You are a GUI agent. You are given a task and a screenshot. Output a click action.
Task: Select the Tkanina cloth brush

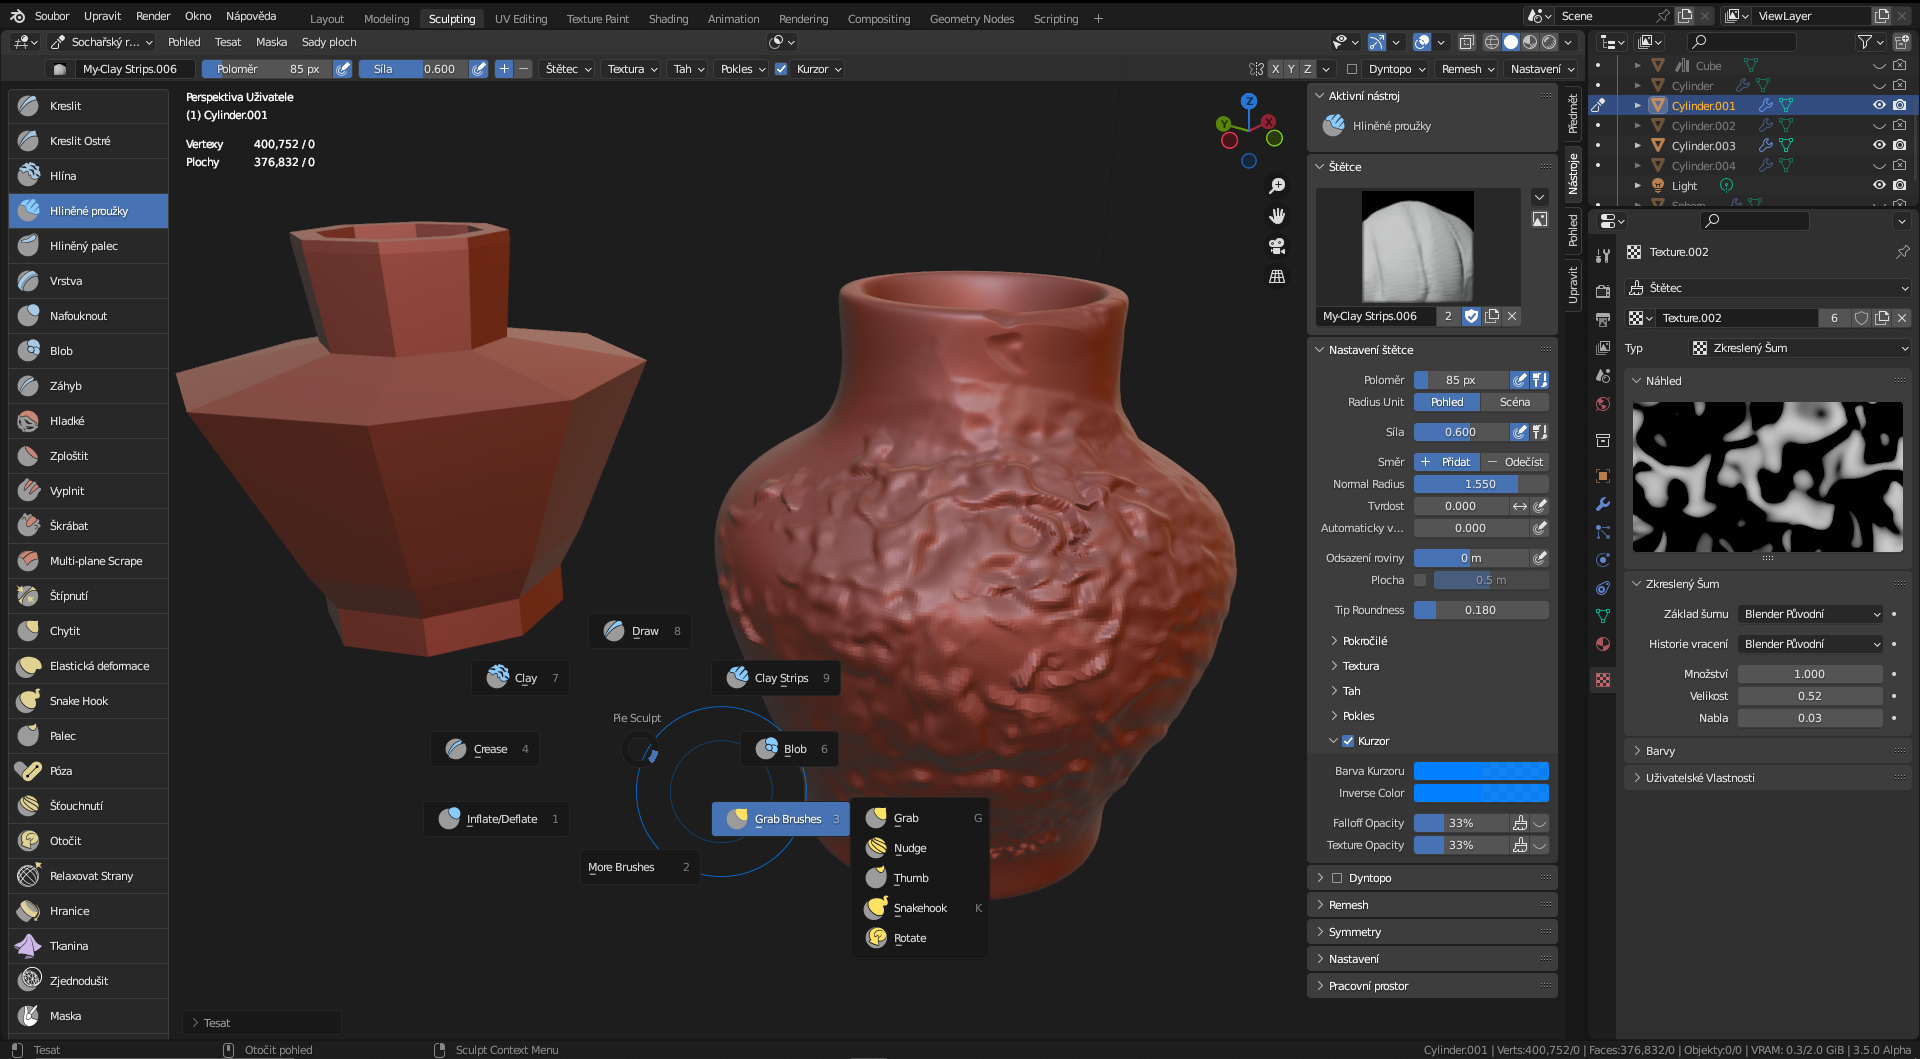[88, 946]
